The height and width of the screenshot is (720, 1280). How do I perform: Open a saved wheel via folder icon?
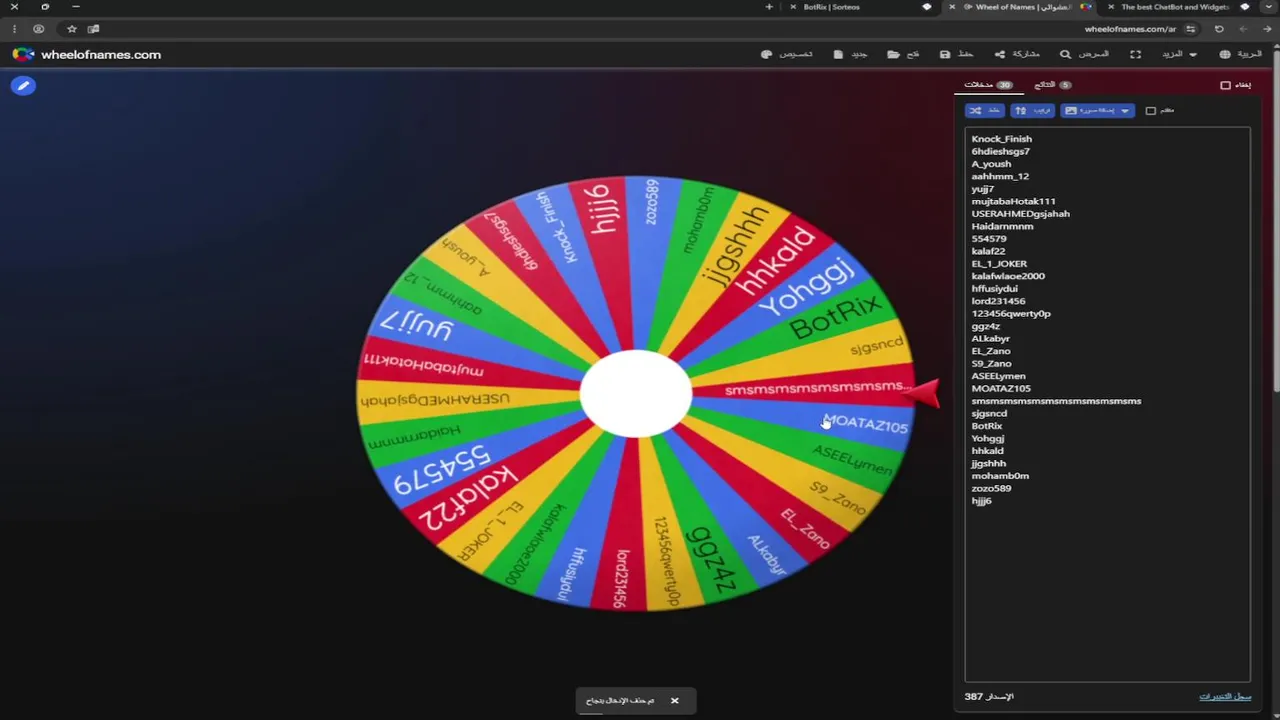click(892, 54)
